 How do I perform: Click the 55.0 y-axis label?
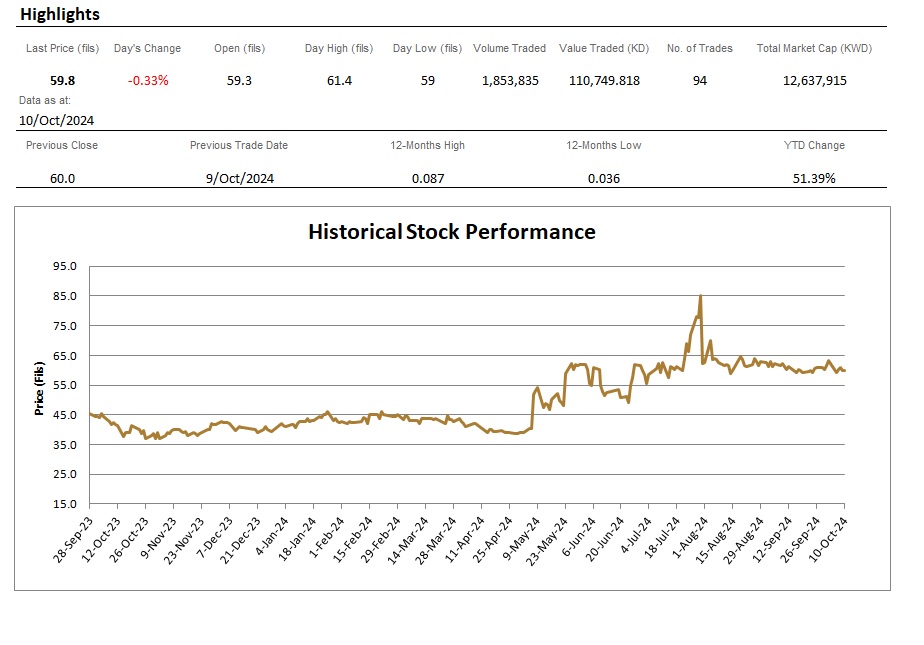[65, 385]
